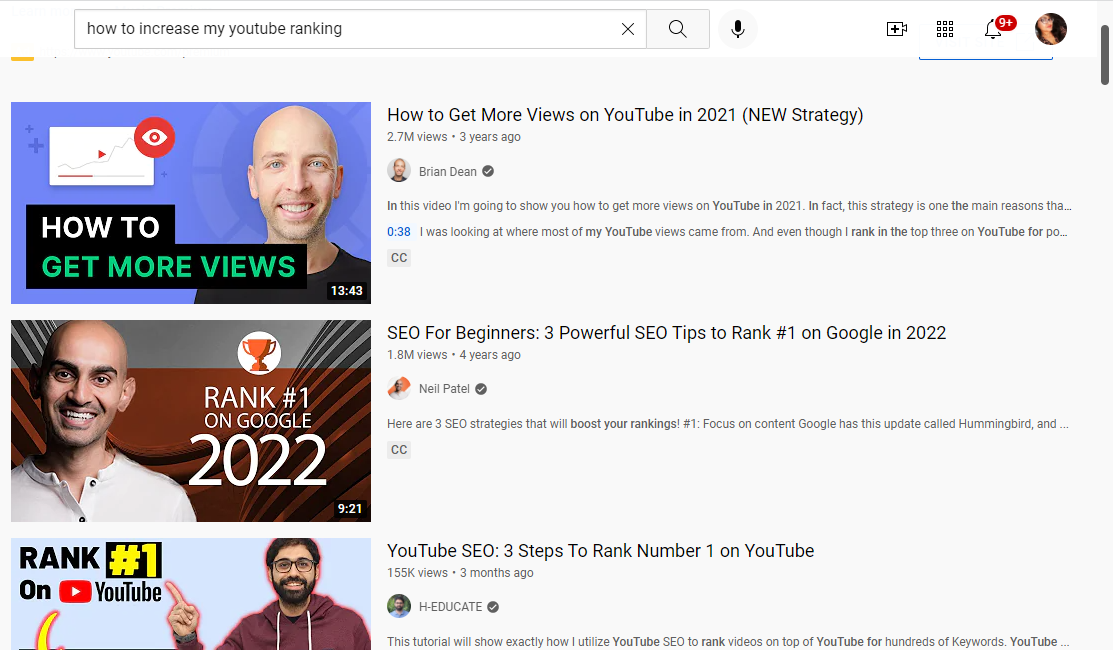Open title 'How to Get More Views on YouTube in 2021'

pos(625,115)
